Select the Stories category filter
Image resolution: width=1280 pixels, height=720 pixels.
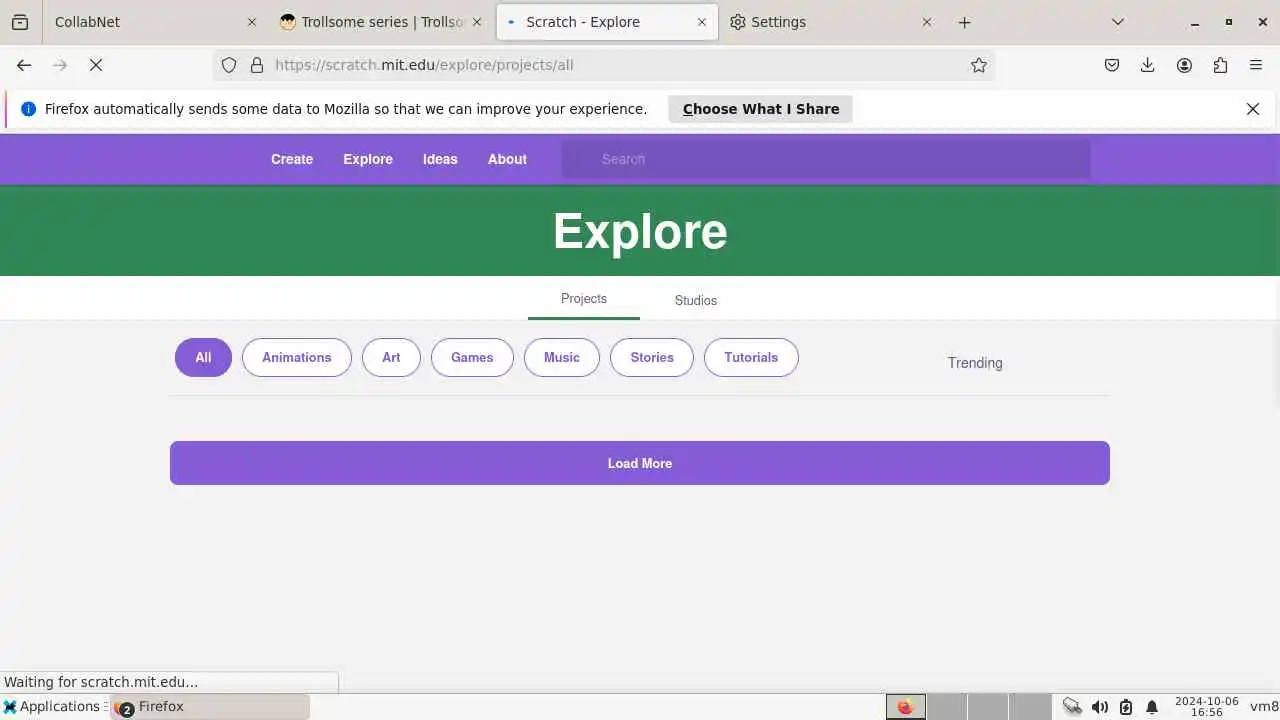pos(652,357)
